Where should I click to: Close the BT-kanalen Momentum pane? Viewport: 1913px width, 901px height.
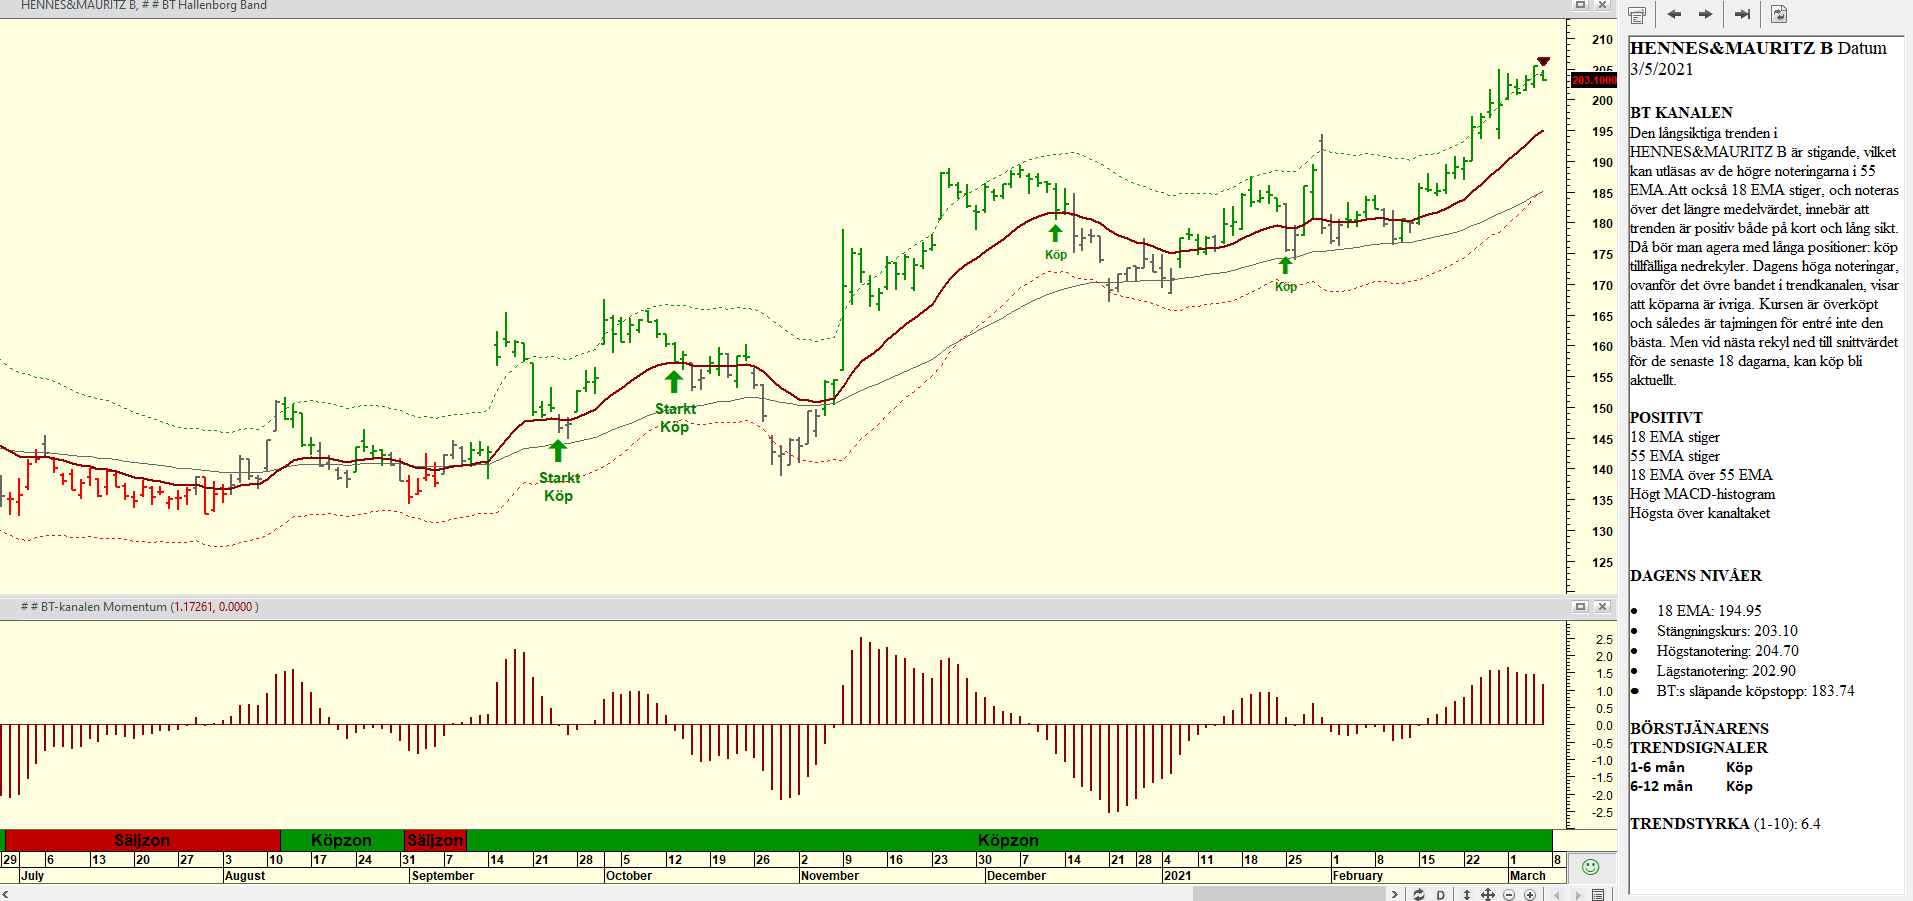[1602, 607]
